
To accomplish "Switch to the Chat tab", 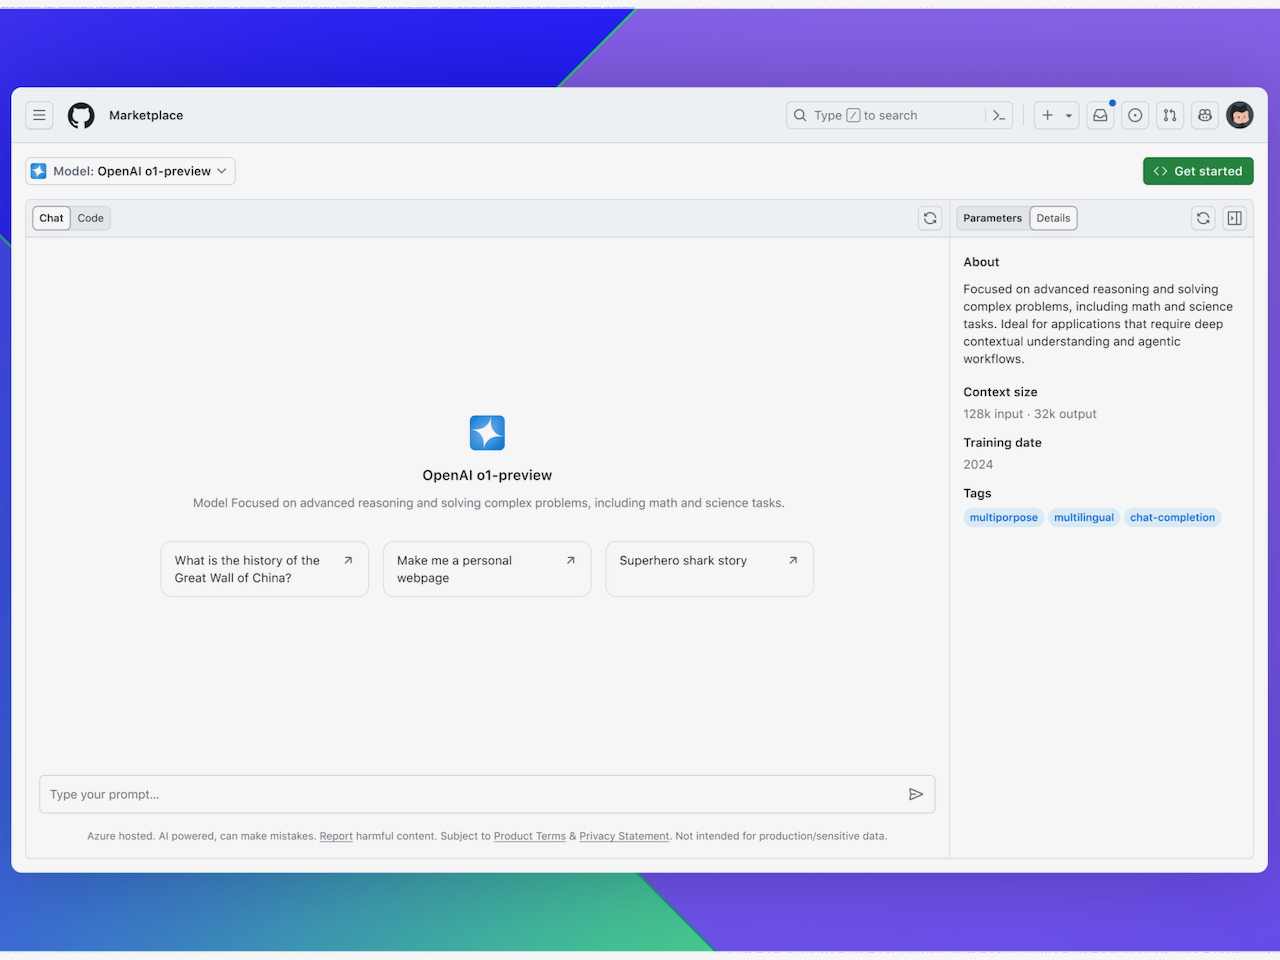I will pos(51,218).
